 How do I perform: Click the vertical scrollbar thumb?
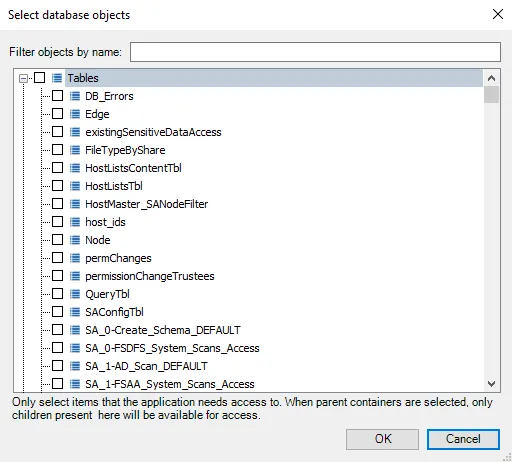[x=491, y=95]
